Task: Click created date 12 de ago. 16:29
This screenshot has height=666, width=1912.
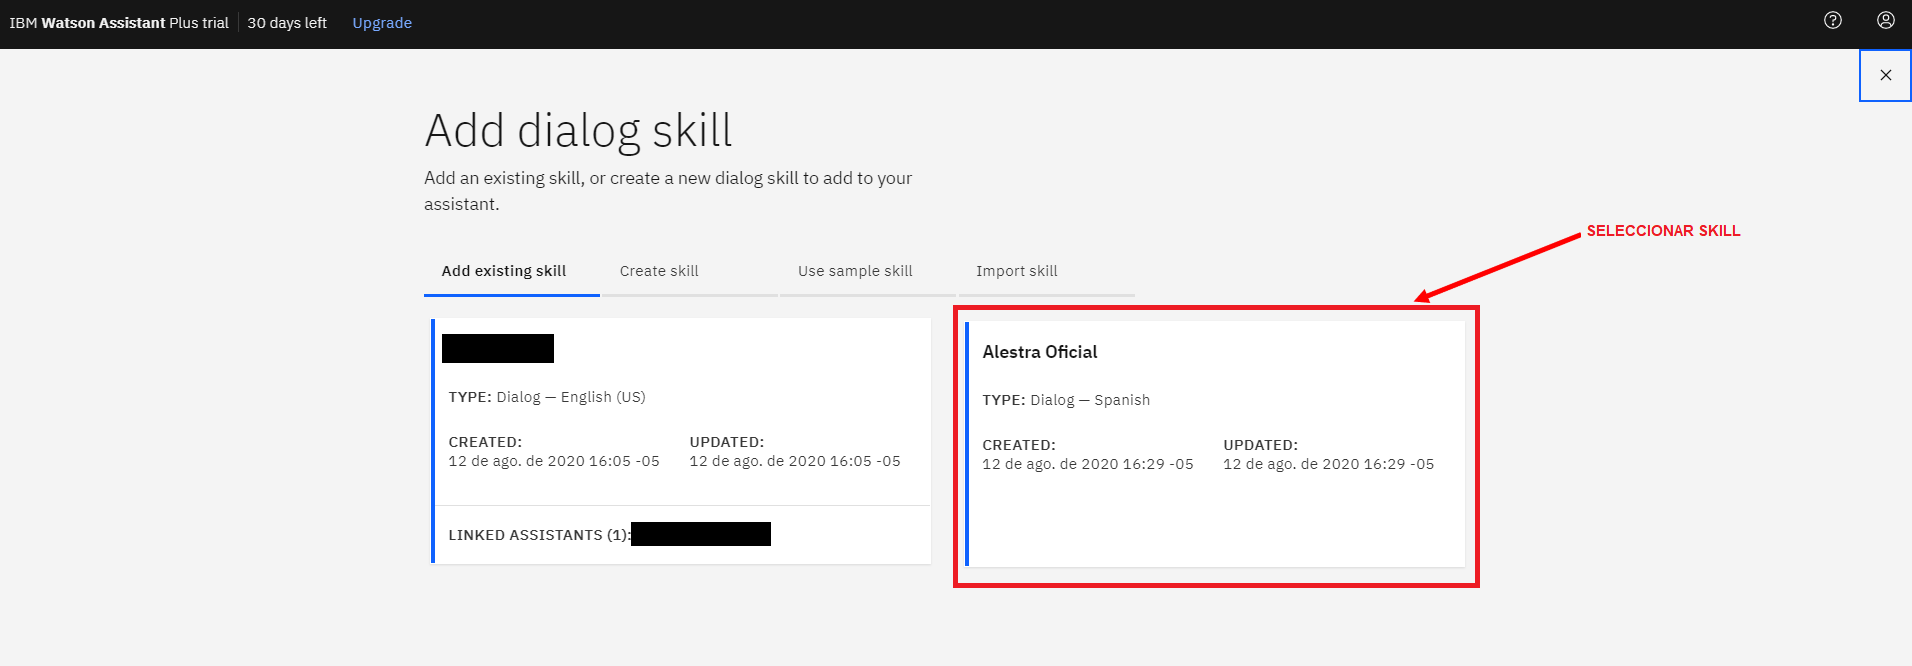Action: pyautogui.click(x=1088, y=464)
